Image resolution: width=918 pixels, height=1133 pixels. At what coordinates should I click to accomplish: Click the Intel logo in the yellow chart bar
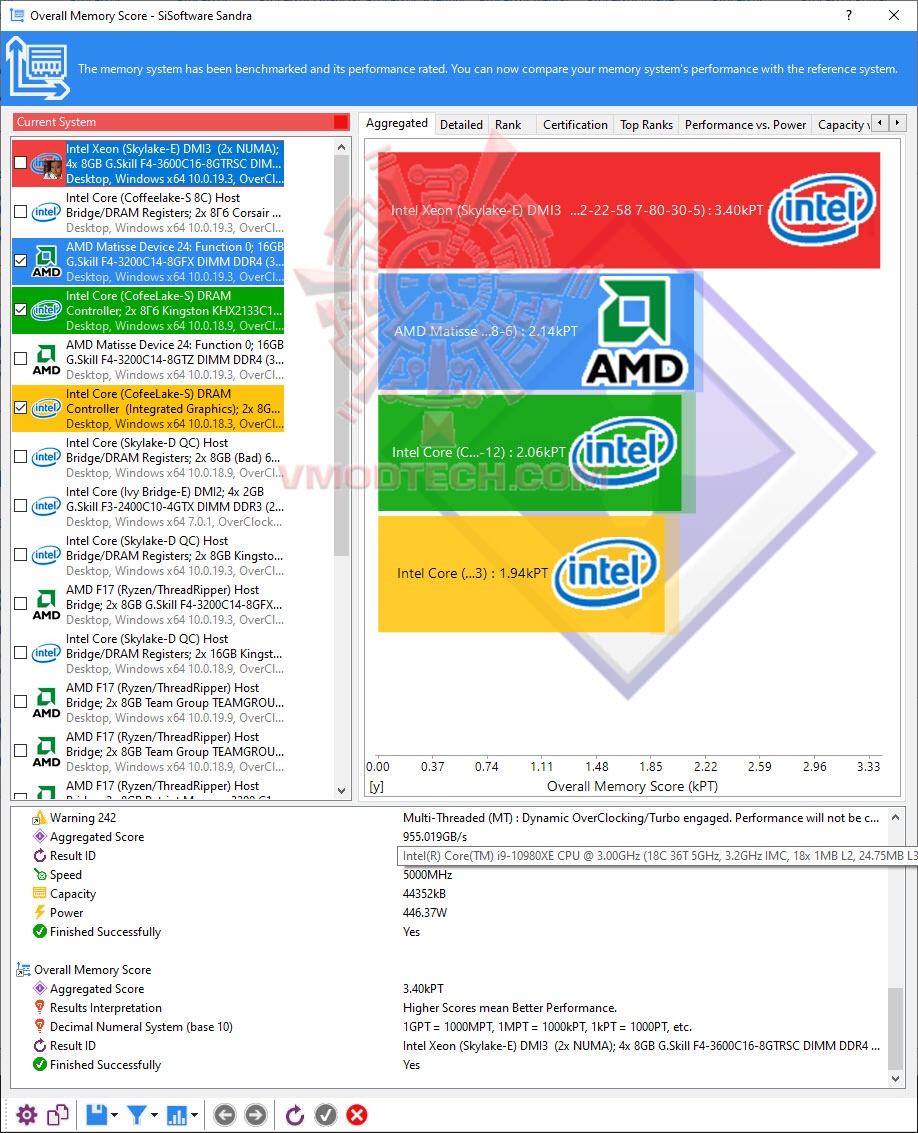[606, 572]
